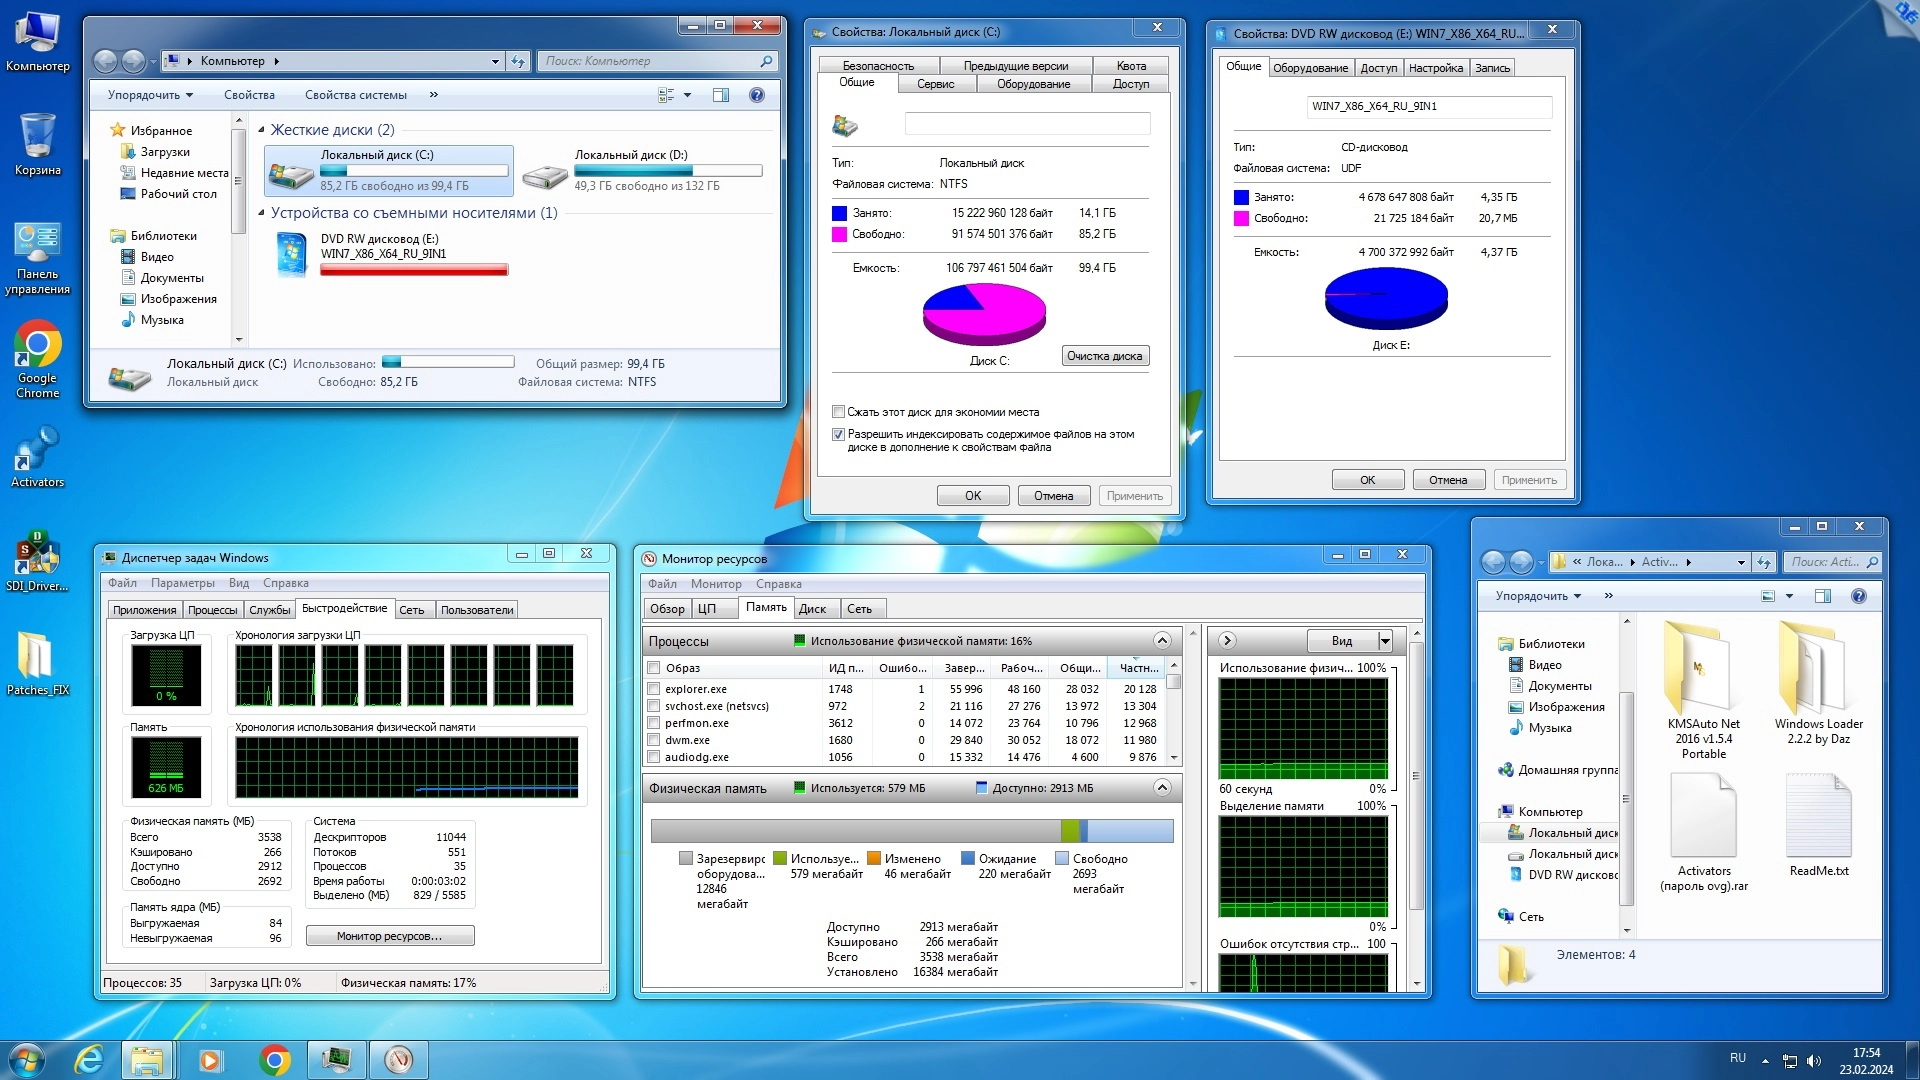Check the explorer.exe process checkbox
Viewport: 1920px width, 1080px height.
click(x=654, y=689)
